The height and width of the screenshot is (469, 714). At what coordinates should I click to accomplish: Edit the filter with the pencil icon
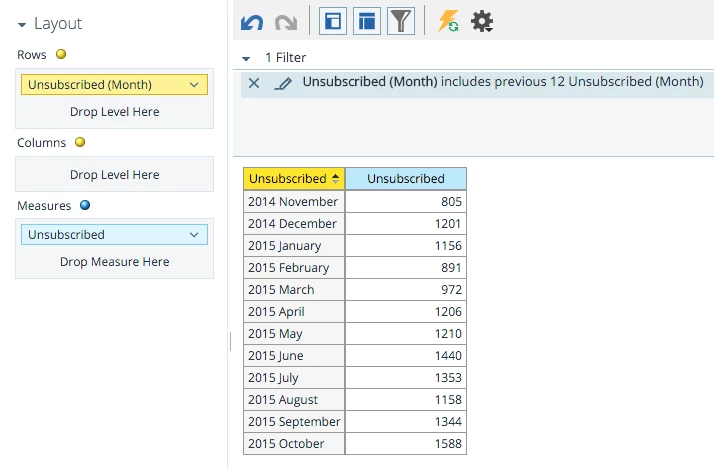[x=283, y=83]
